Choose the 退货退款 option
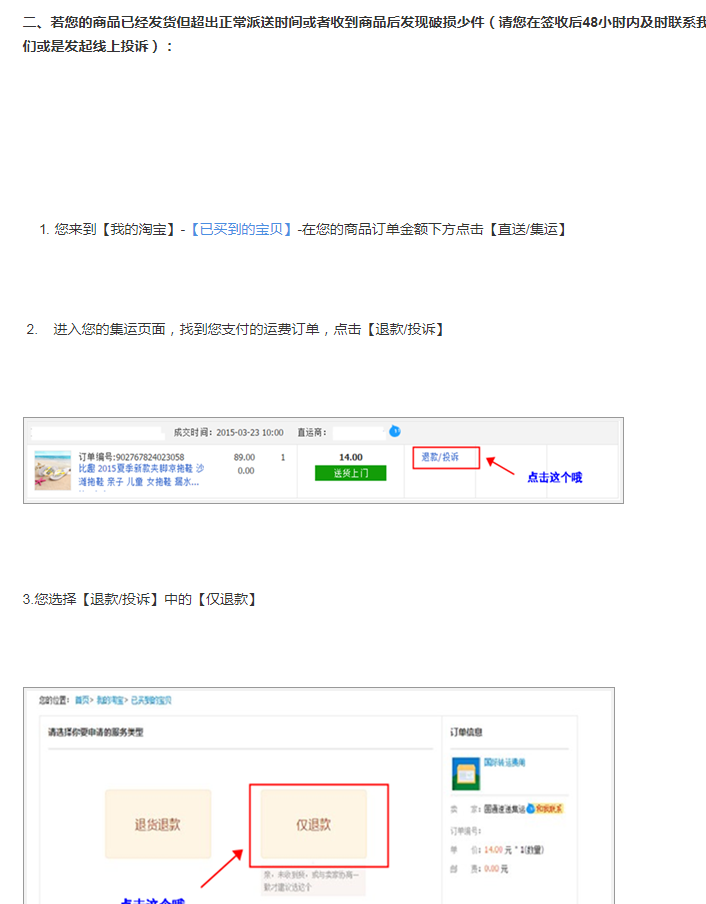706x904 pixels. 158,824
